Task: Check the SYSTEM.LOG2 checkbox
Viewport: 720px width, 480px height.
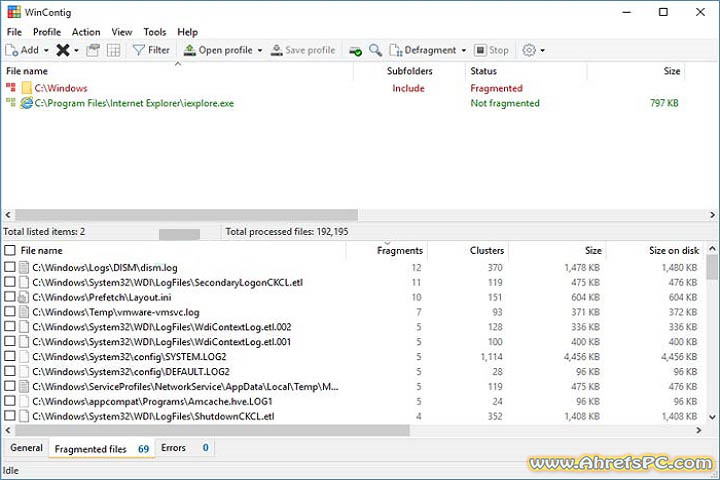Action: click(10, 356)
